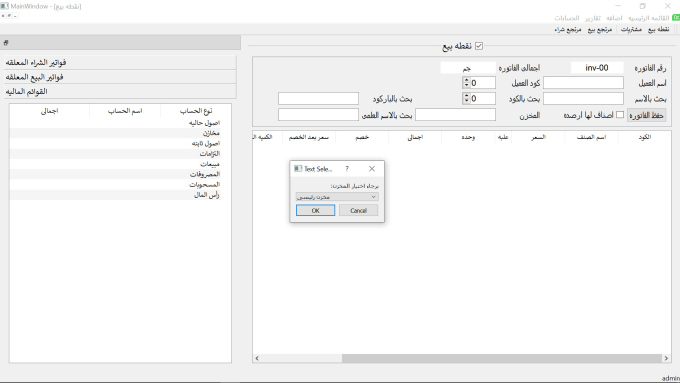
Task: Click the سعر بعد الخصم column header
Action: (309, 137)
